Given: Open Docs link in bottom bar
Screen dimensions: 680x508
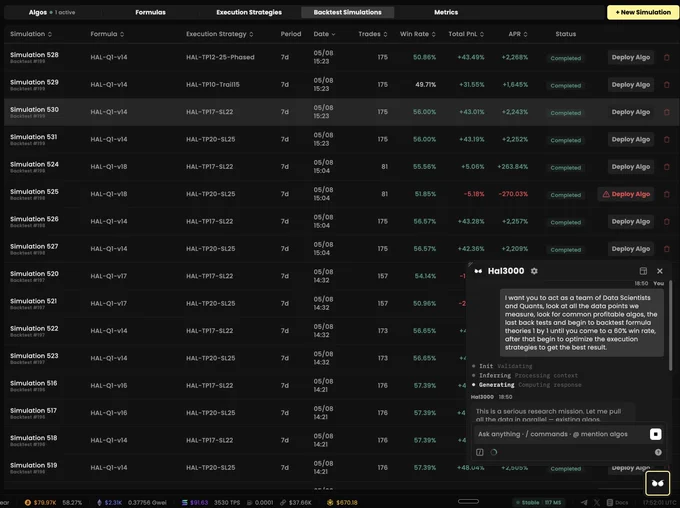Looking at the screenshot, I should click(x=618, y=502).
